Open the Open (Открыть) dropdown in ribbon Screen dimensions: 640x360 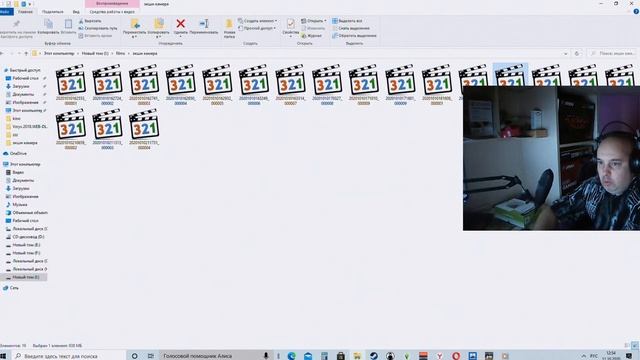coord(313,21)
